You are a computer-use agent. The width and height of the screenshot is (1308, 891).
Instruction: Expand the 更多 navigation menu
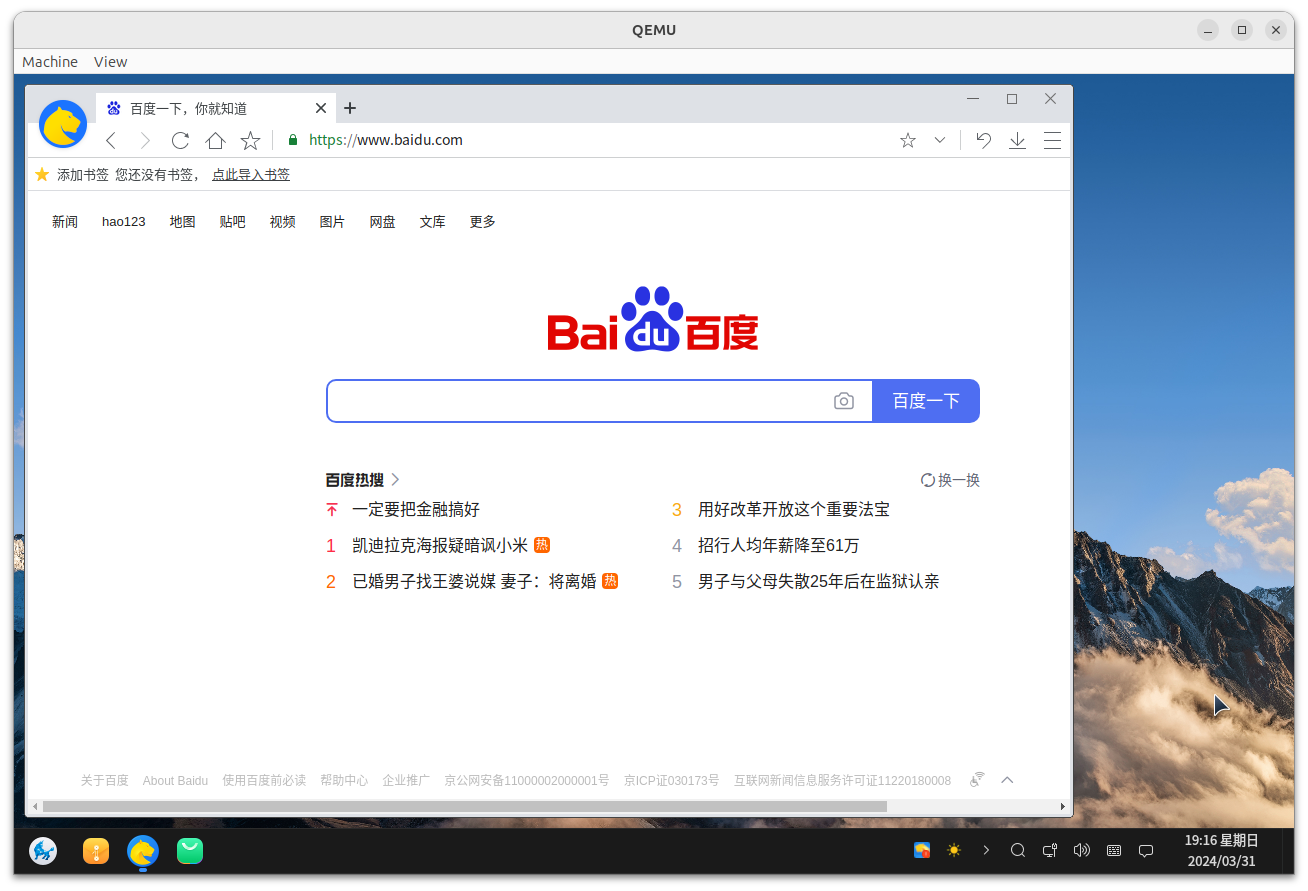pos(483,222)
